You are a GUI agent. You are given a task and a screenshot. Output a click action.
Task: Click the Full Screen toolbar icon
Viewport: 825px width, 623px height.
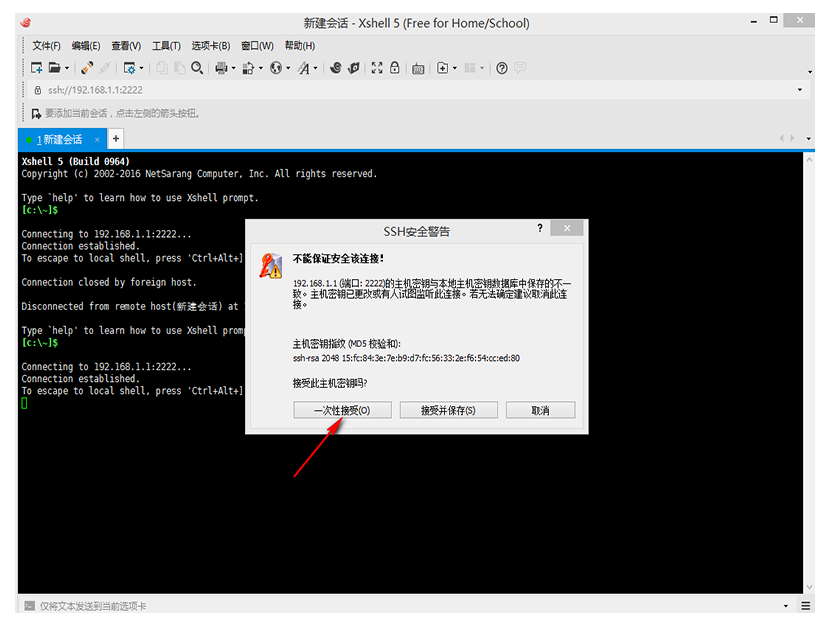377,68
